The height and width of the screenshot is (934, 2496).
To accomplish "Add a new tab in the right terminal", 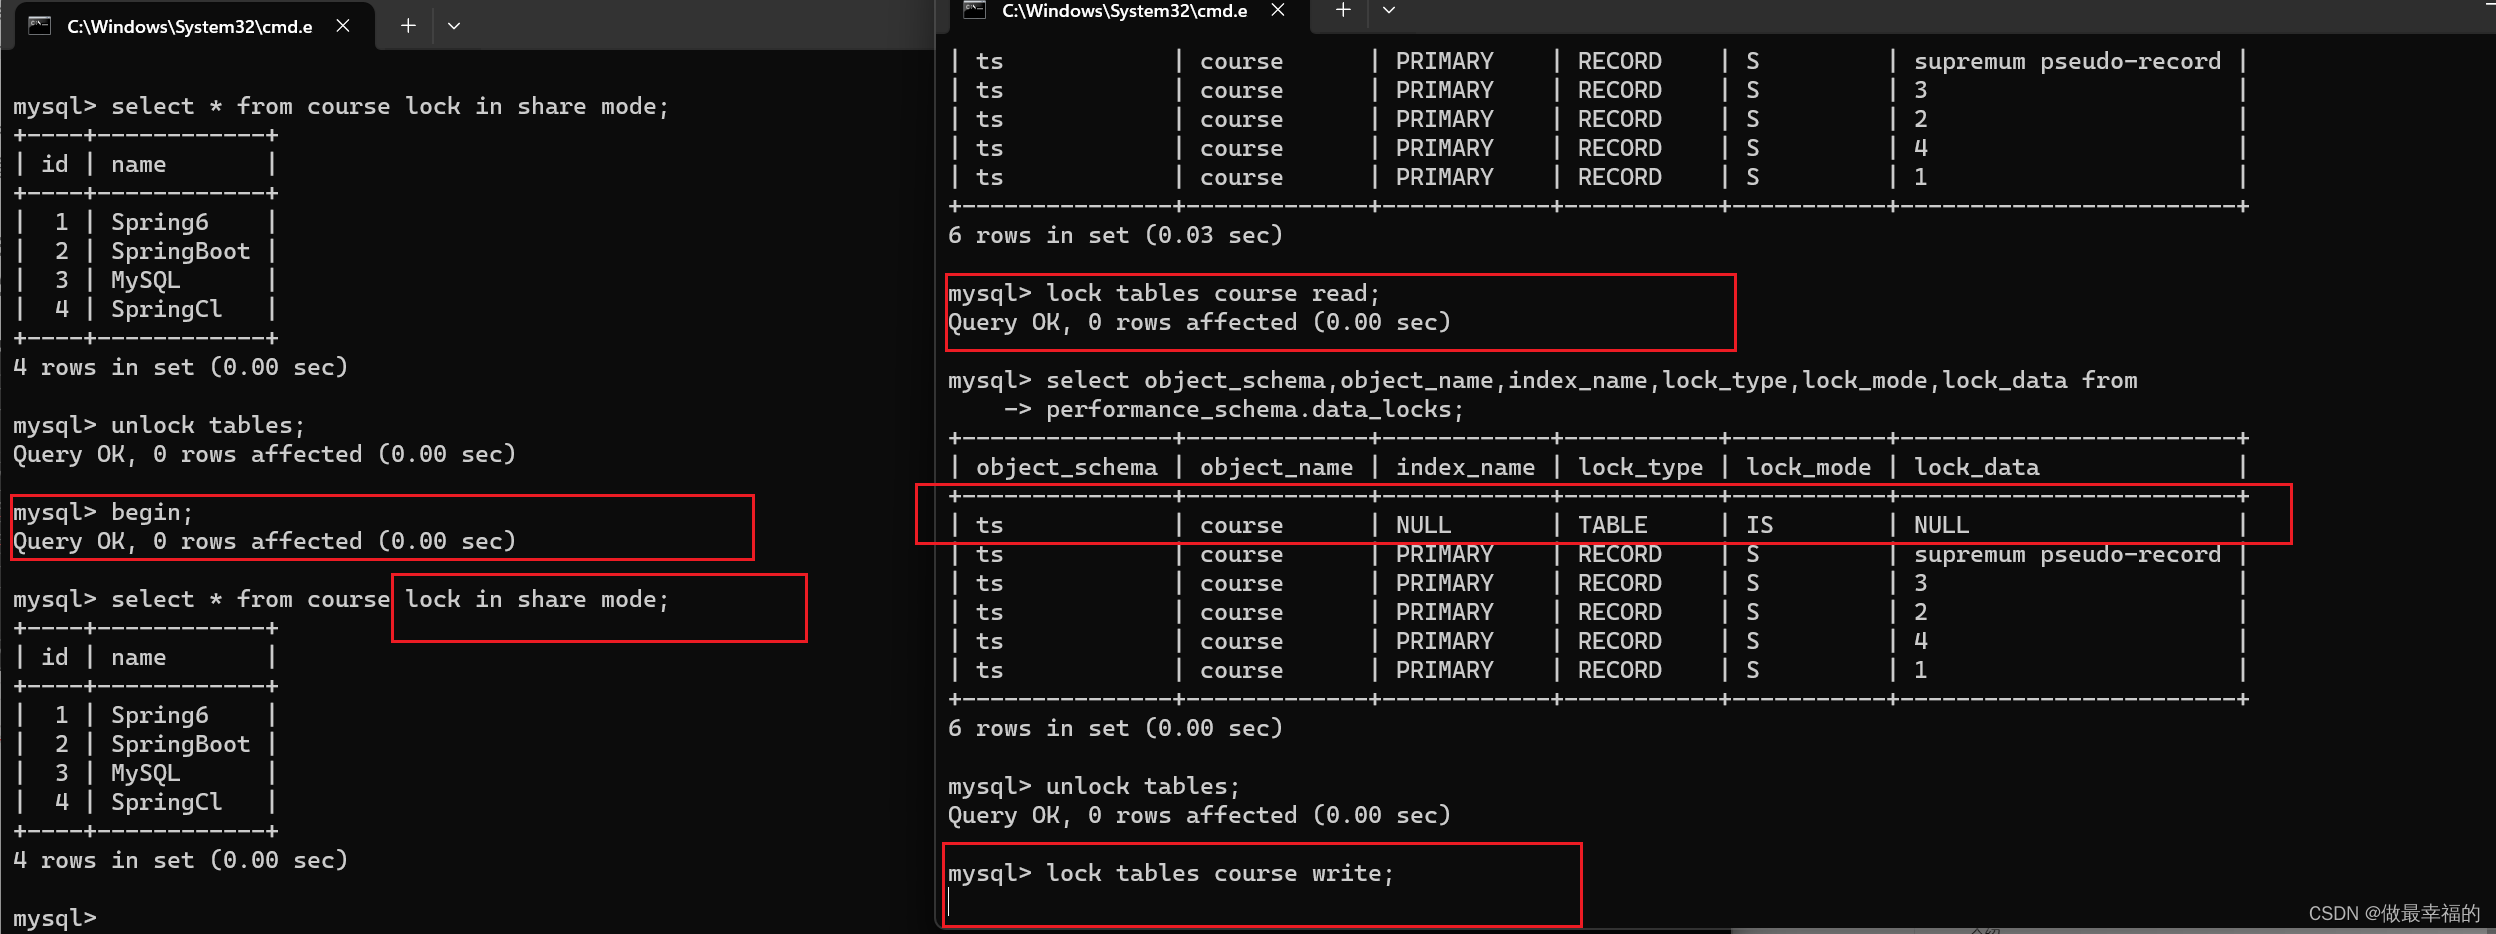I will coord(1343,10).
